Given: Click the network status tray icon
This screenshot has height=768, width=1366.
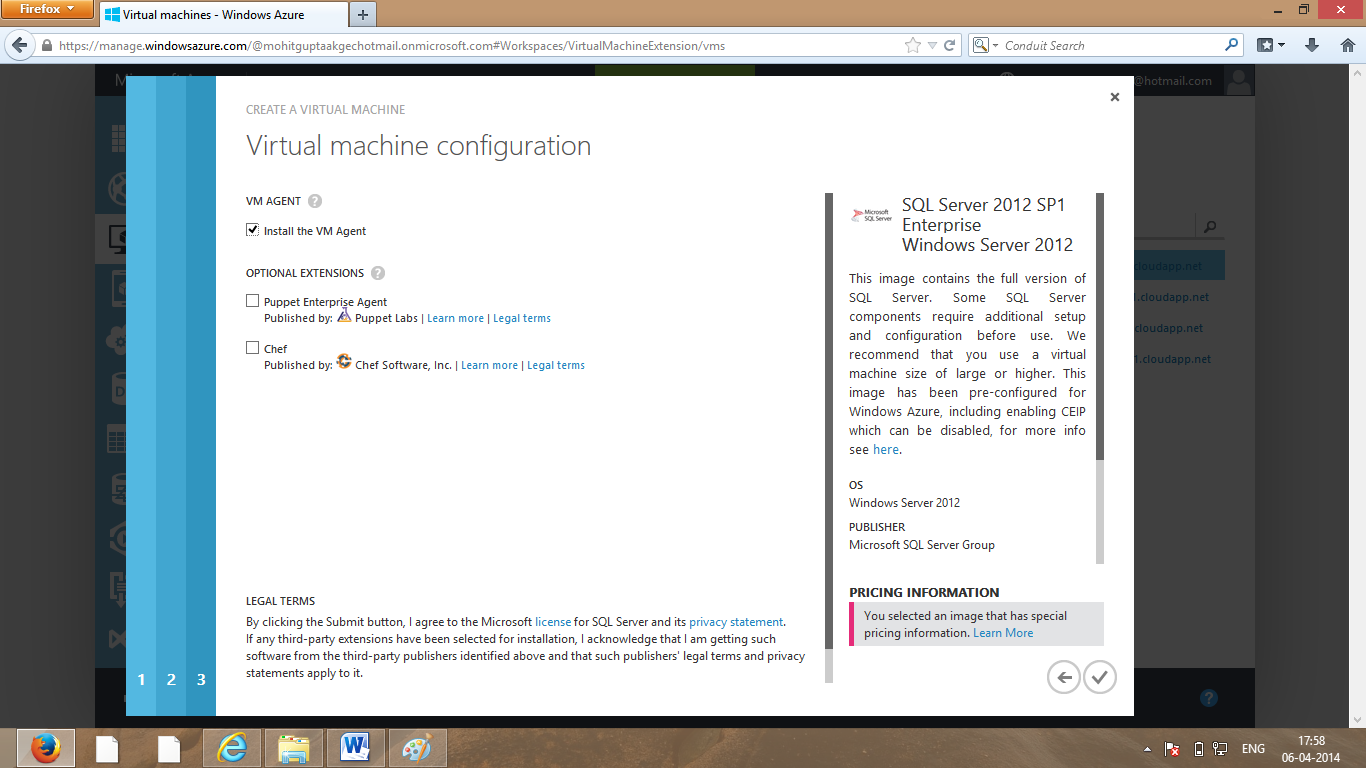Looking at the screenshot, I should click(x=1220, y=748).
